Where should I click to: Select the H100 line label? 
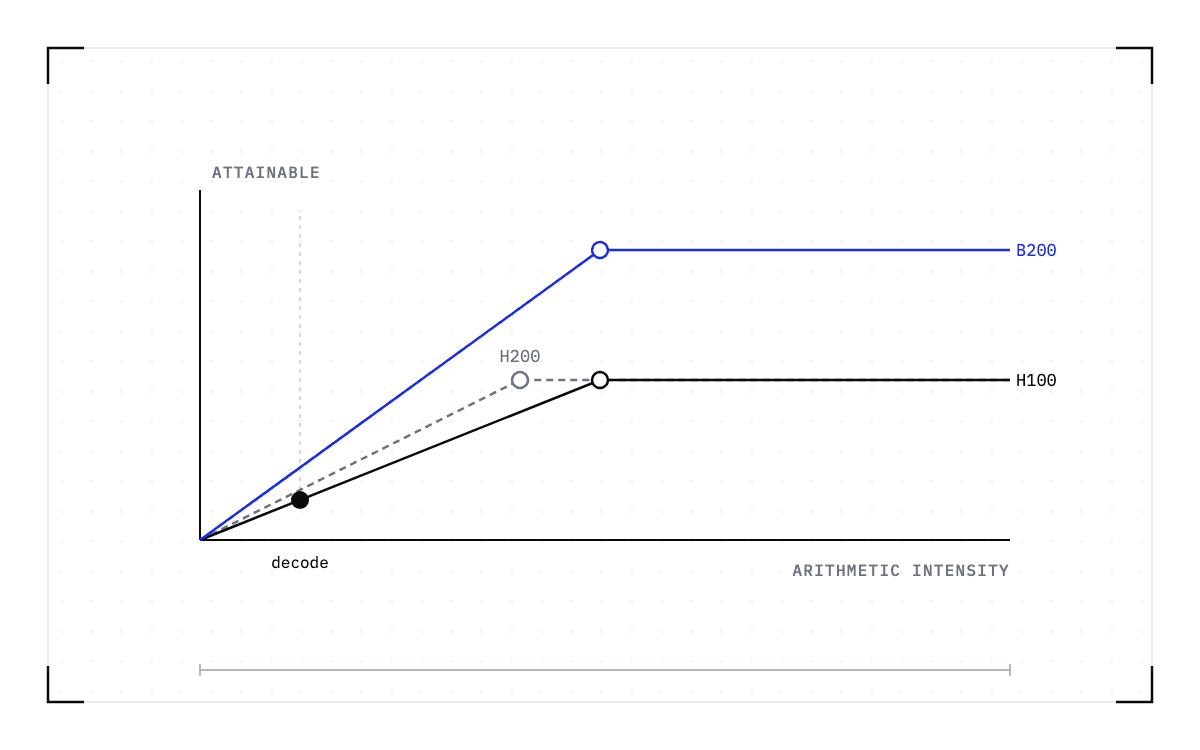pos(1036,380)
